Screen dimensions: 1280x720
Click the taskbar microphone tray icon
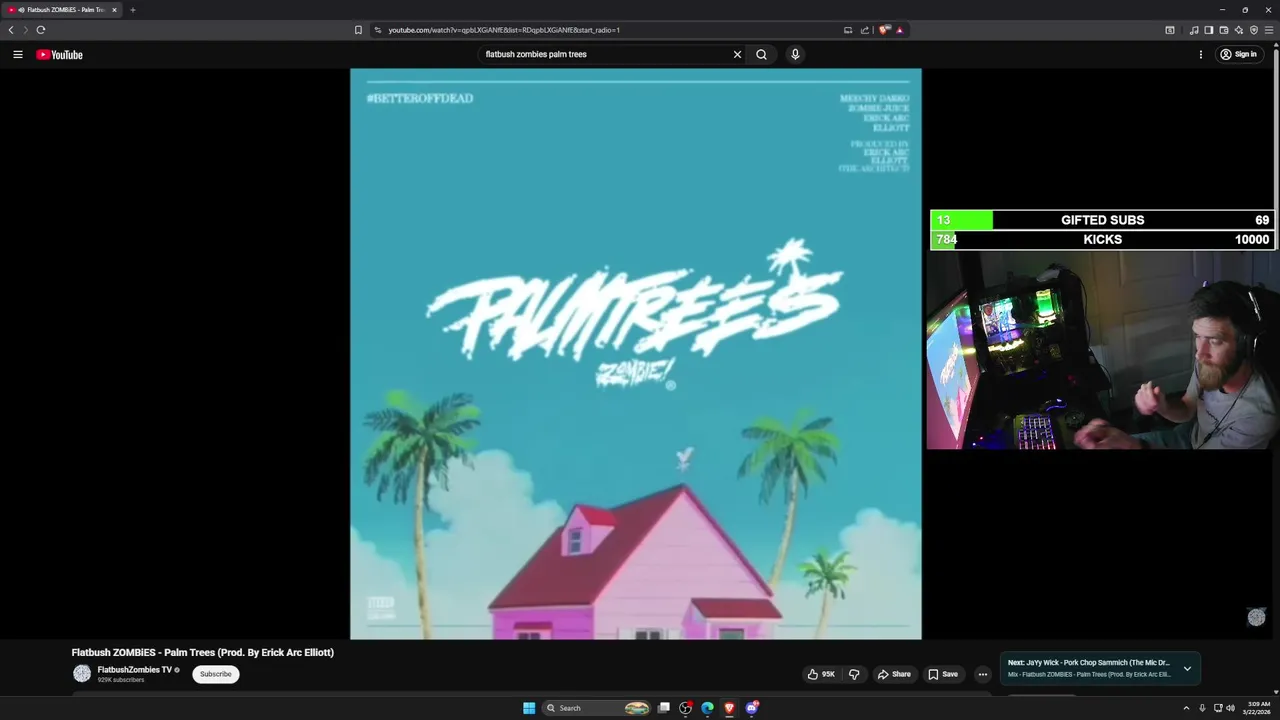(1202, 708)
